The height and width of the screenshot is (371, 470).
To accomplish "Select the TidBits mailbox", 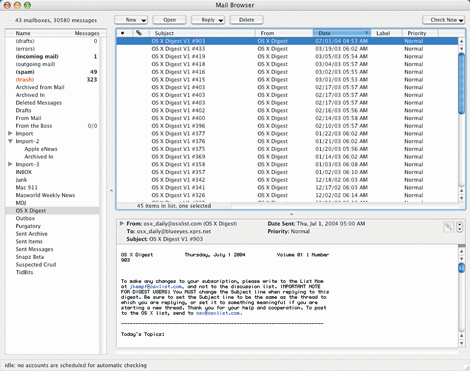I will pyautogui.click(x=52, y=272).
